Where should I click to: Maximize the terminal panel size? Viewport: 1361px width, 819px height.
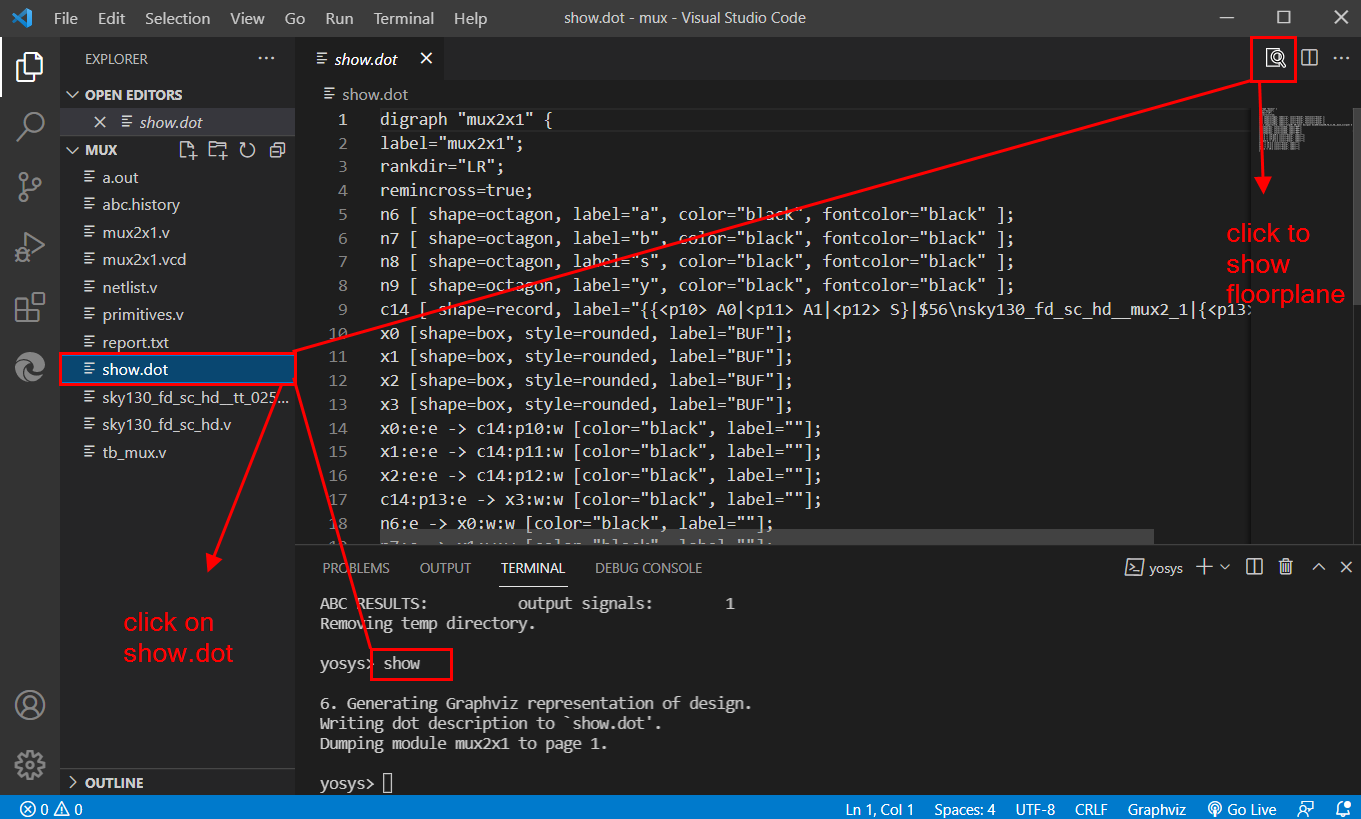1318,567
